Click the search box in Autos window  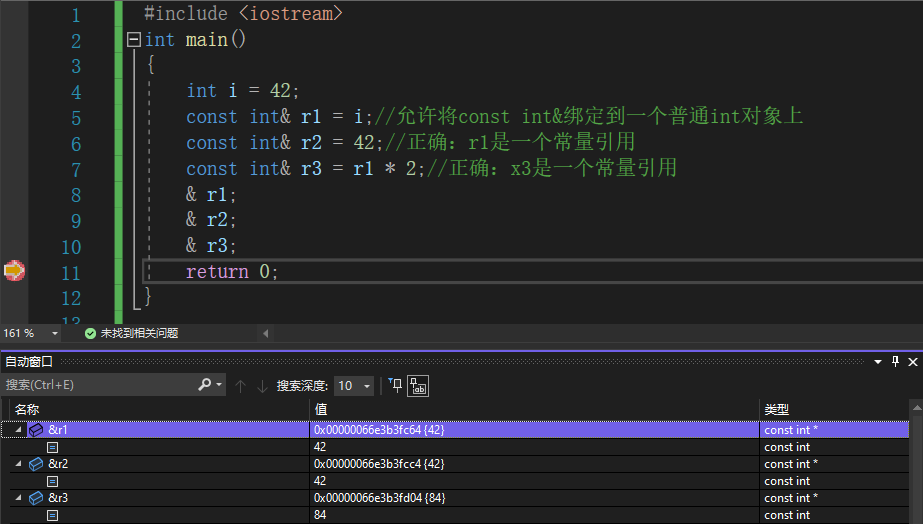click(98, 385)
